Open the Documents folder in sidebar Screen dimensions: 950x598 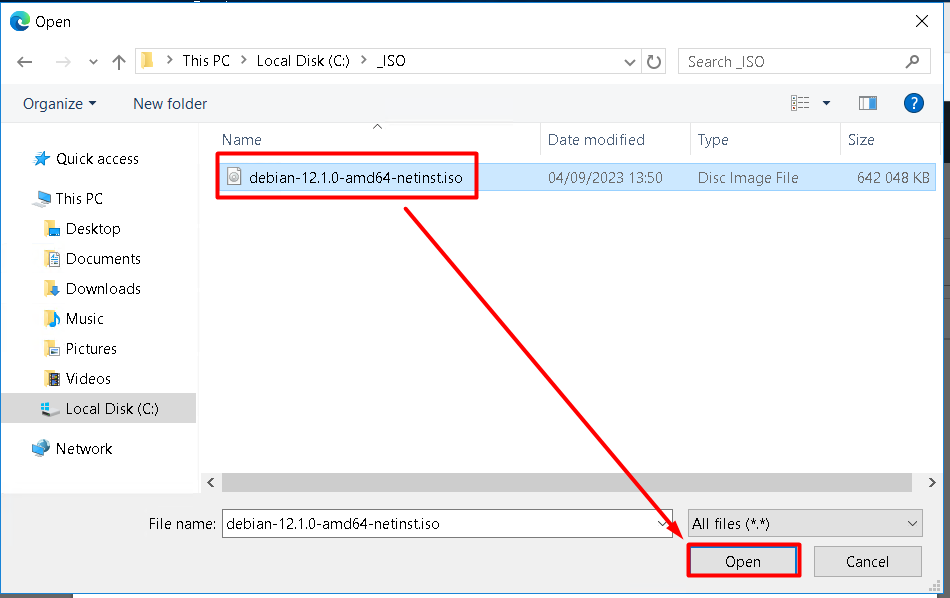103,259
